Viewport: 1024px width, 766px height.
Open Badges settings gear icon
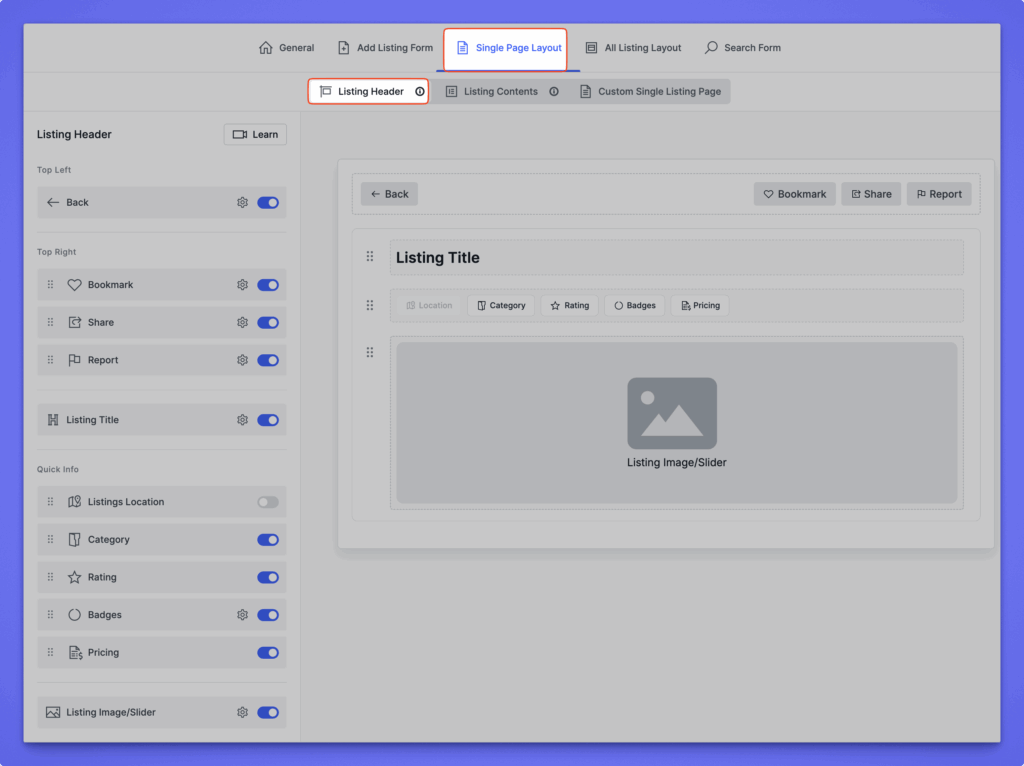(242, 615)
